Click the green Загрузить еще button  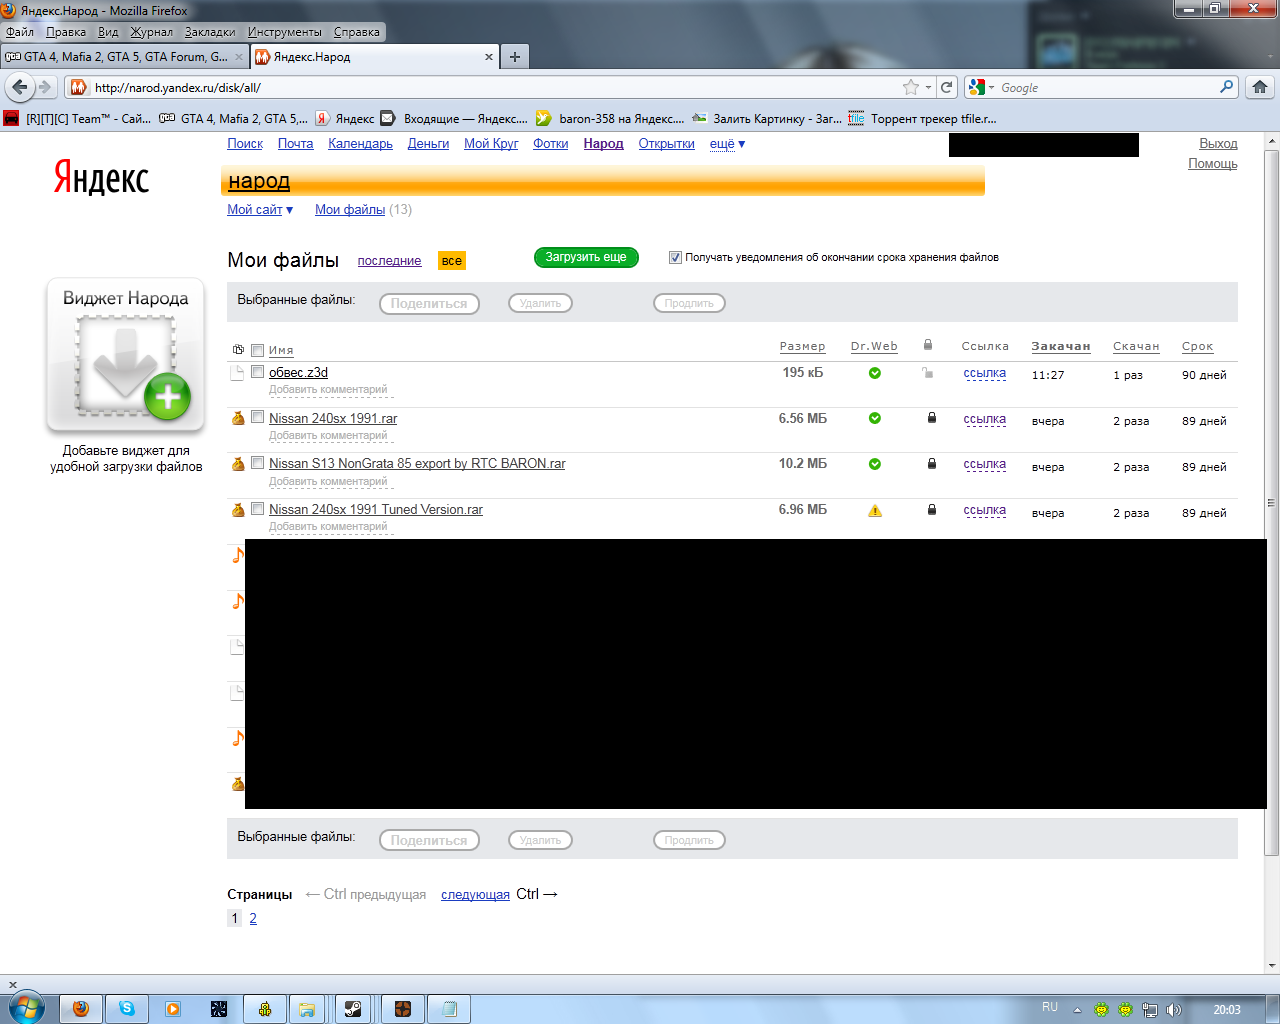click(x=586, y=257)
